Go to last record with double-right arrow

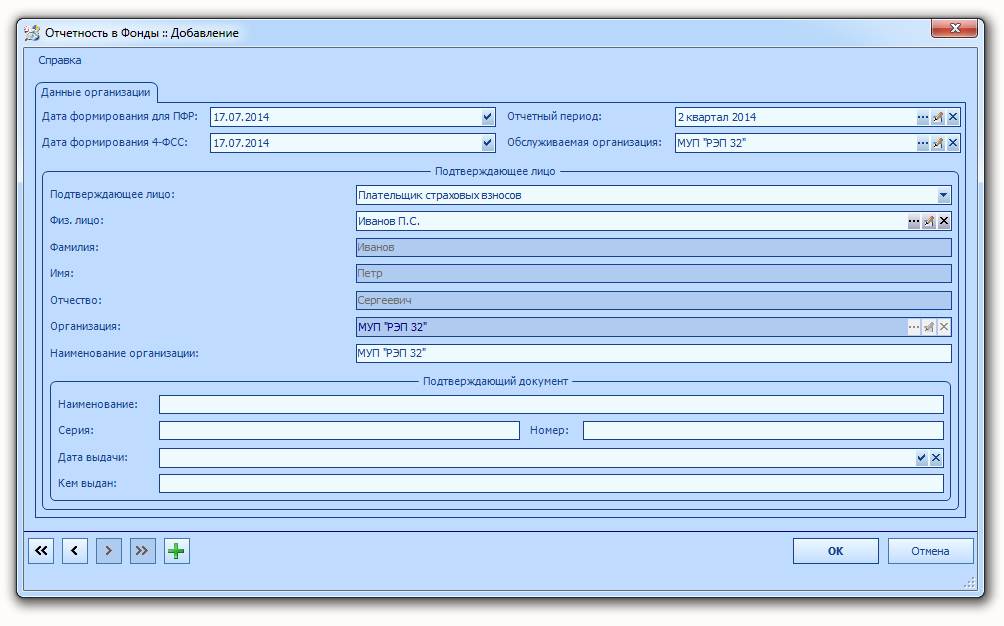(x=143, y=551)
